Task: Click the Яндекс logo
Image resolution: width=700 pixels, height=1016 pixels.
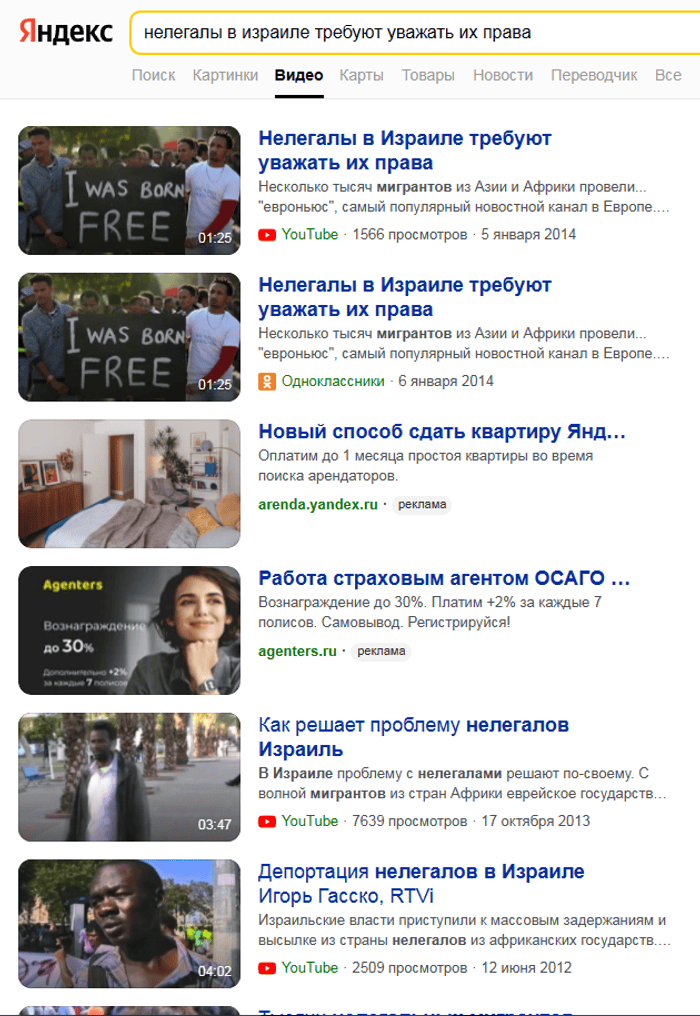Action: click(66, 32)
